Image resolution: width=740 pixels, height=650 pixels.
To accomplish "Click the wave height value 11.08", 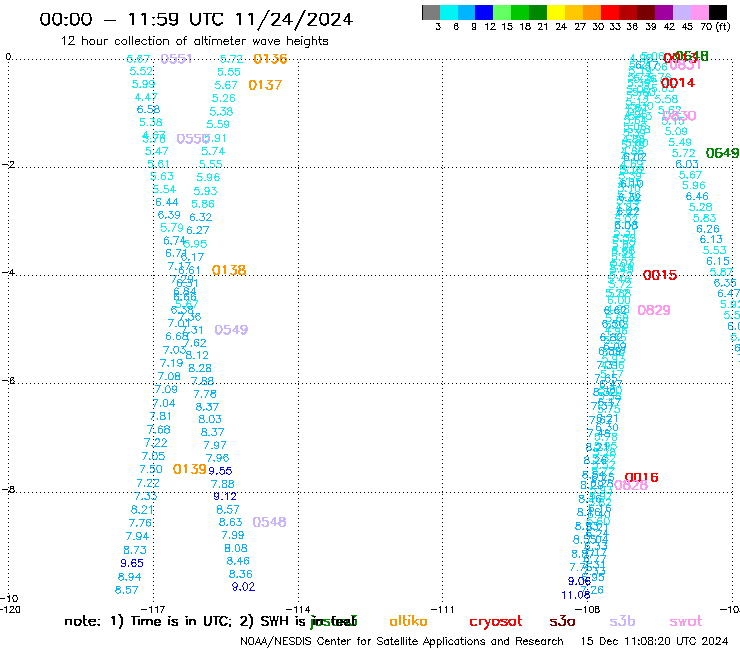I will tap(575, 595).
